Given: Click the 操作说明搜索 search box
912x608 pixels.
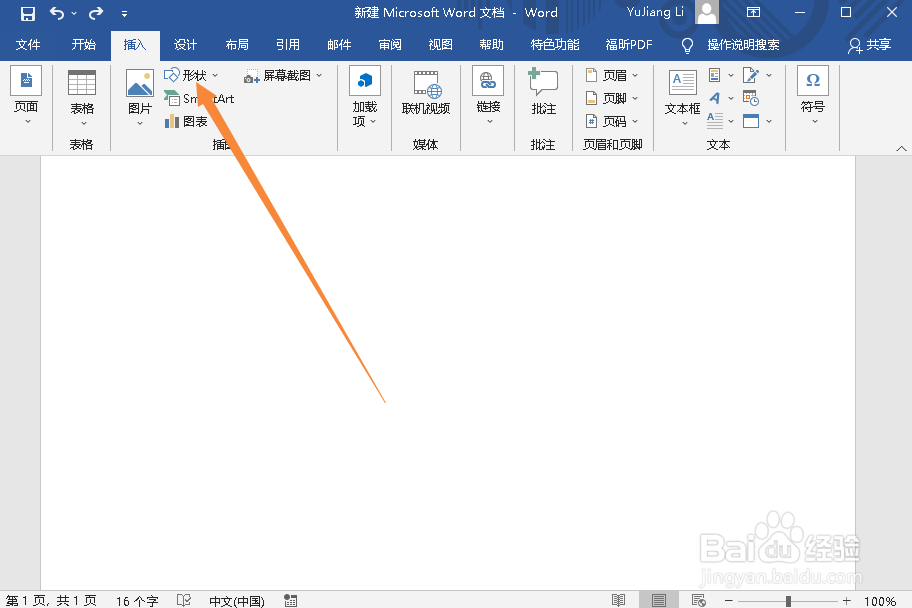Looking at the screenshot, I should (x=743, y=45).
